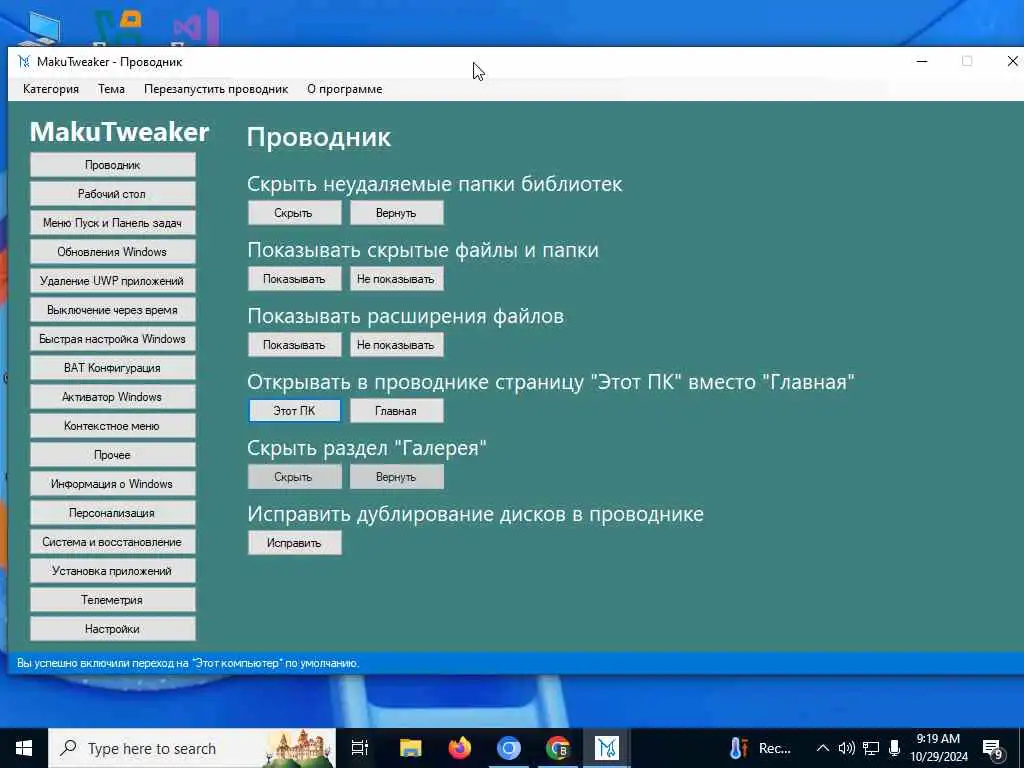Viewport: 1024px width, 768px height.
Task: Click the Главная button
Action: (x=396, y=411)
